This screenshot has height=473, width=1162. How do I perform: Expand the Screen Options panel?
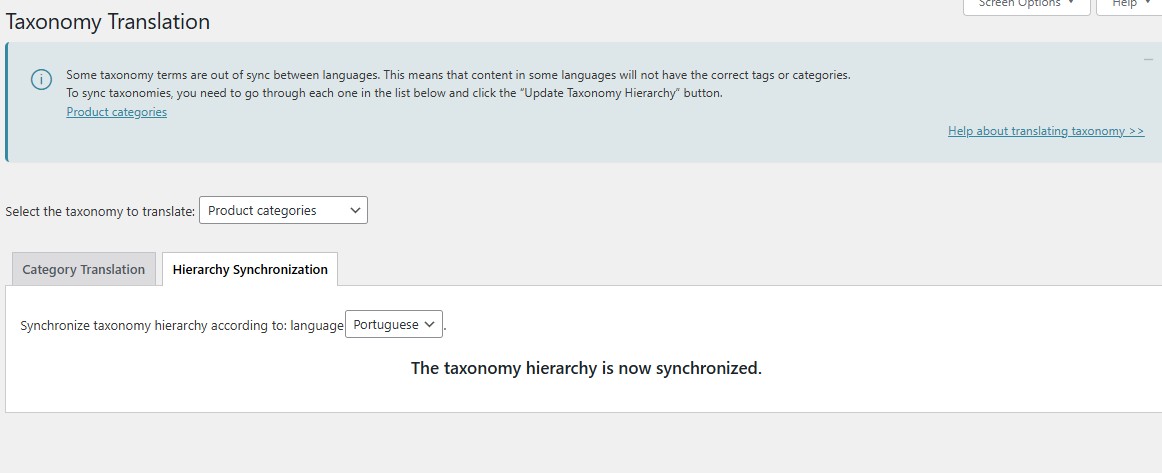1026,6
